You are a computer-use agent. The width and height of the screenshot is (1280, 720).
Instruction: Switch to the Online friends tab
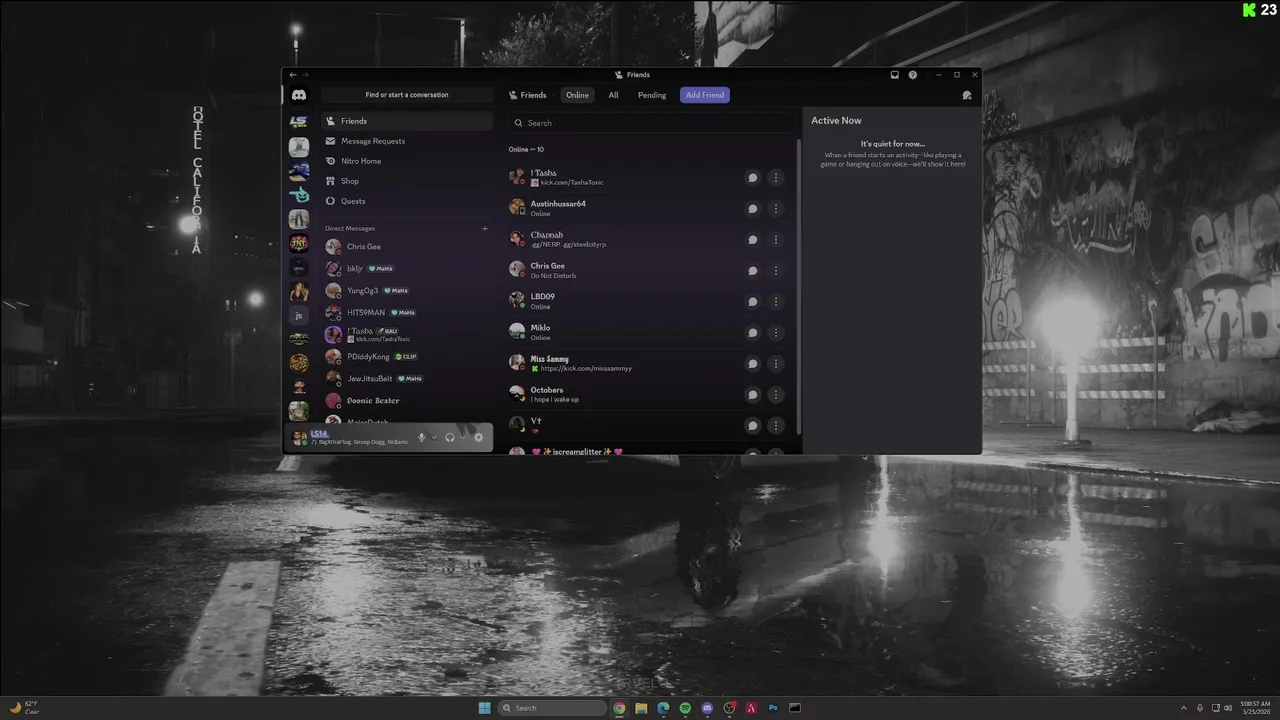coord(577,95)
